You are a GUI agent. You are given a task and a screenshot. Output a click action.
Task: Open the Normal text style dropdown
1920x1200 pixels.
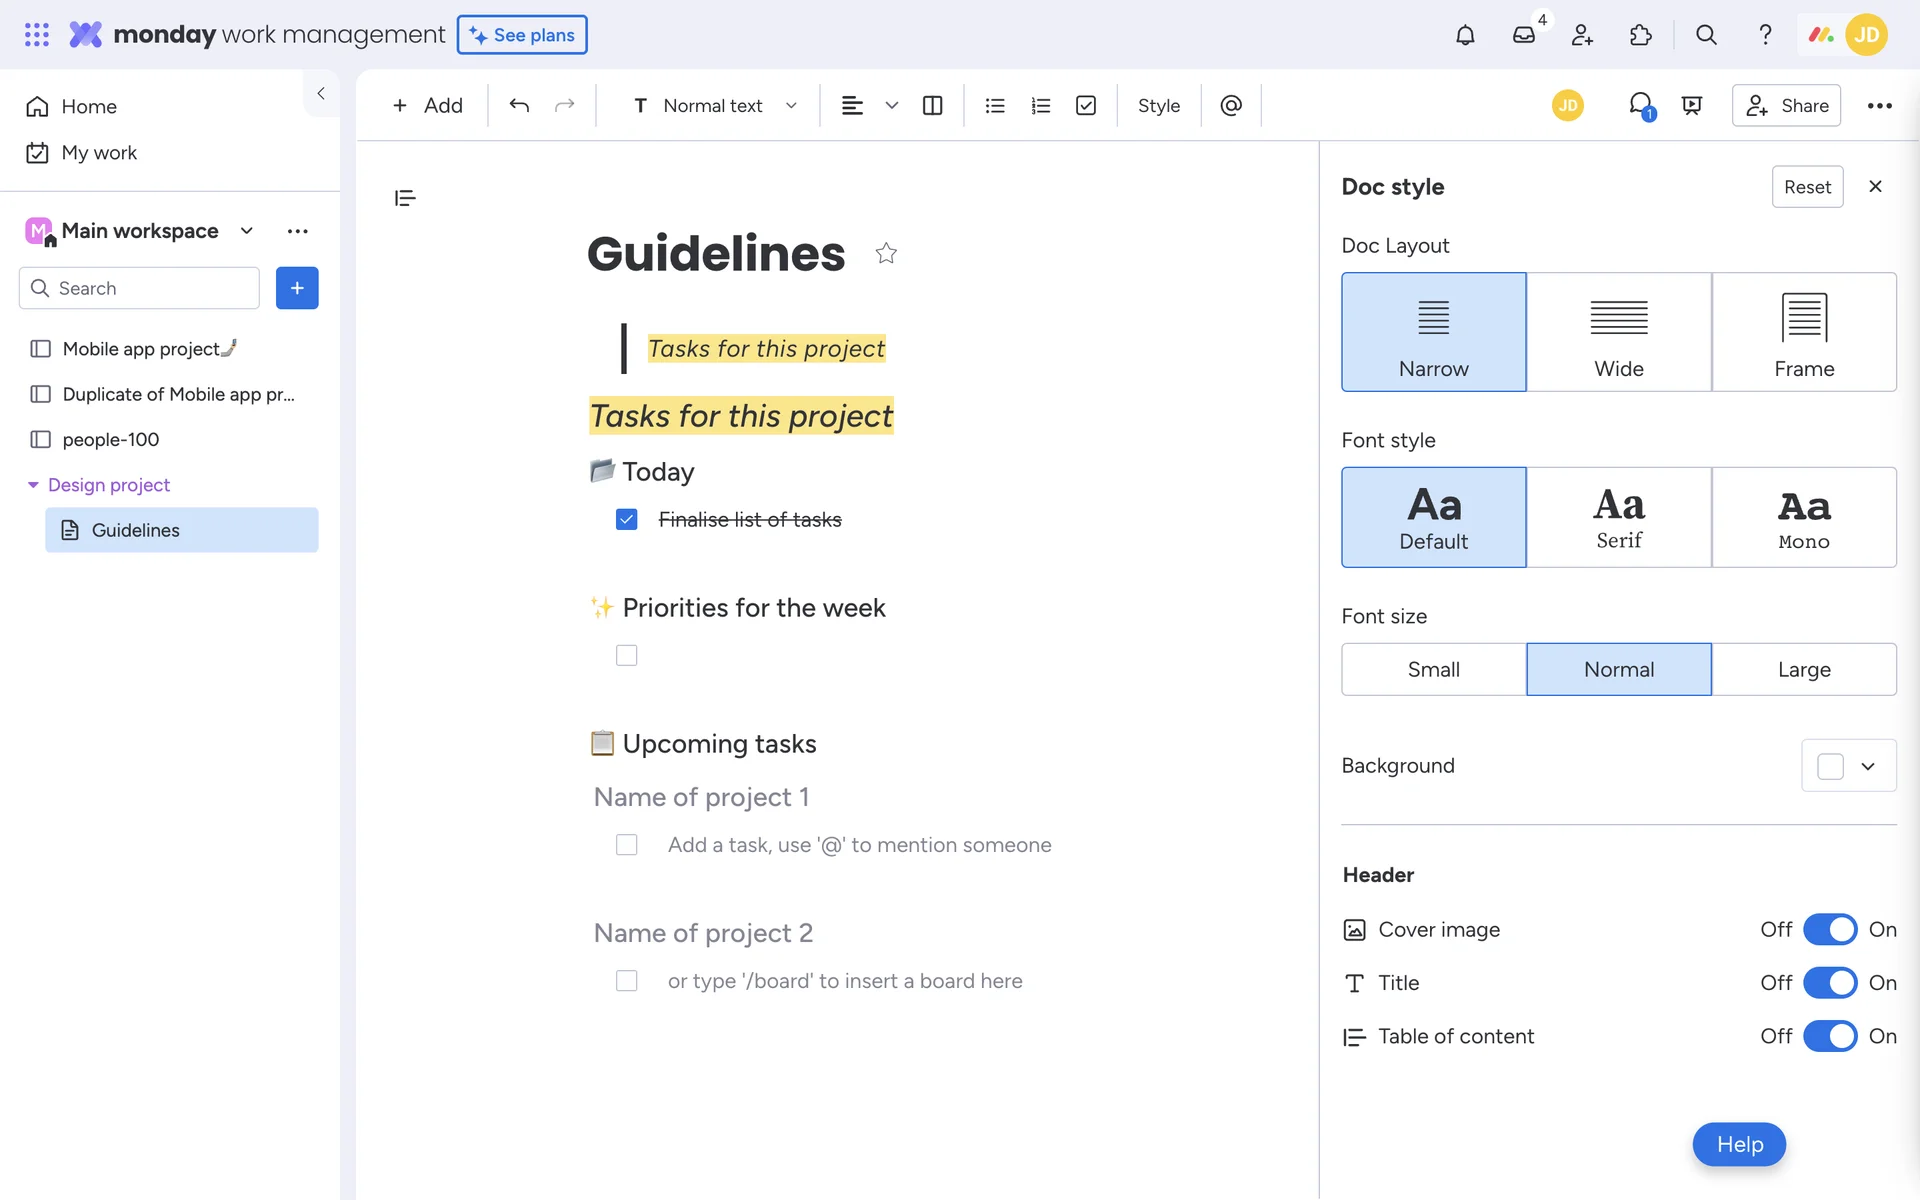point(715,105)
